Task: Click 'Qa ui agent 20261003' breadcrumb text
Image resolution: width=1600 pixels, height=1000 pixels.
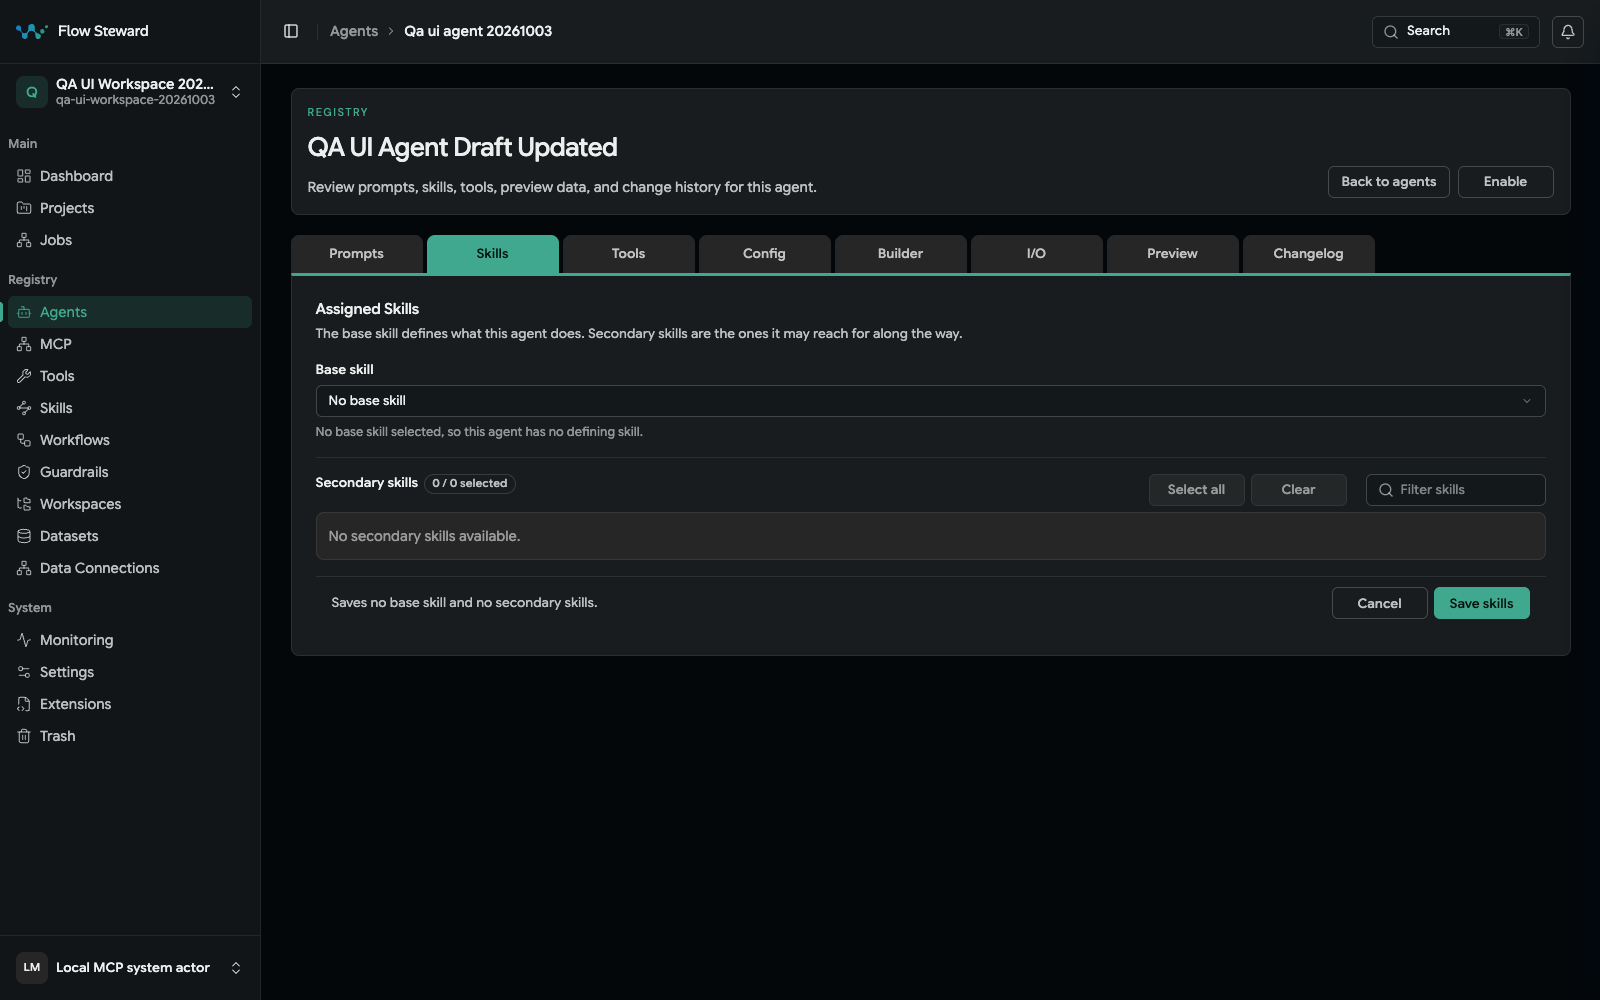Action: click(x=478, y=31)
